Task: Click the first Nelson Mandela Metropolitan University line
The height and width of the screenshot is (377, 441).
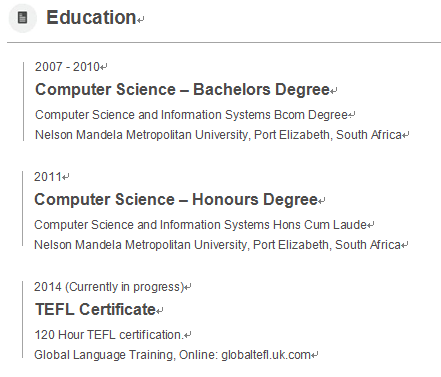Action: click(x=218, y=135)
